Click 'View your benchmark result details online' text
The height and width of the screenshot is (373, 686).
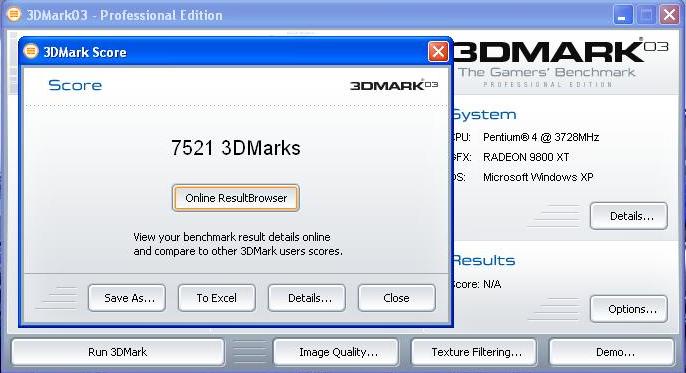point(232,237)
